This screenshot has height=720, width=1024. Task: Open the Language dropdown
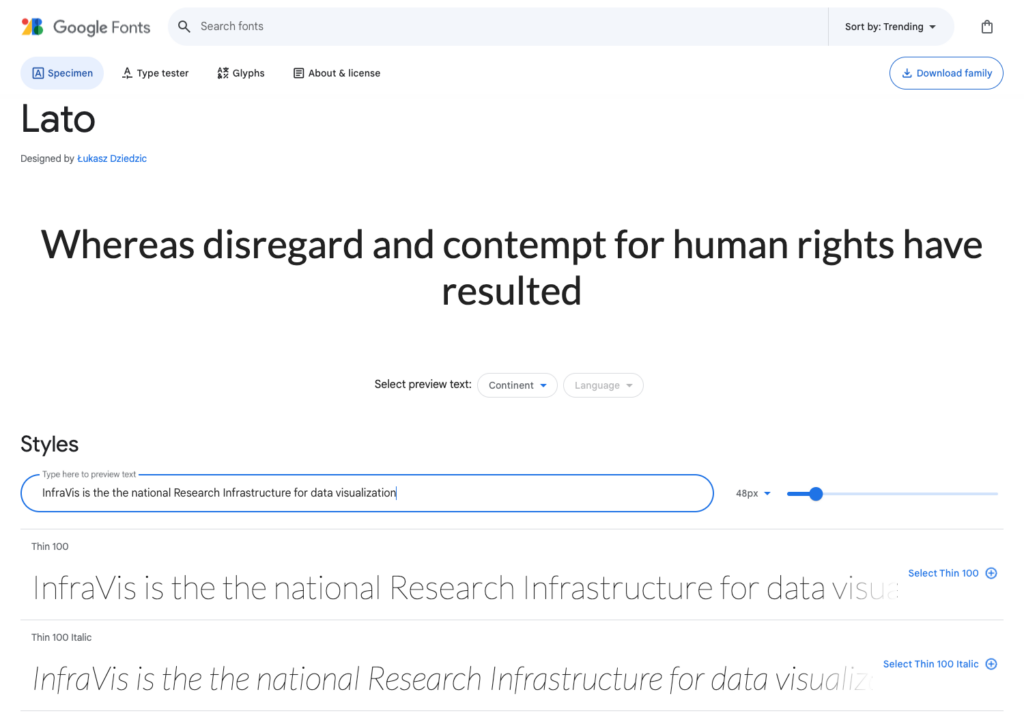603,385
